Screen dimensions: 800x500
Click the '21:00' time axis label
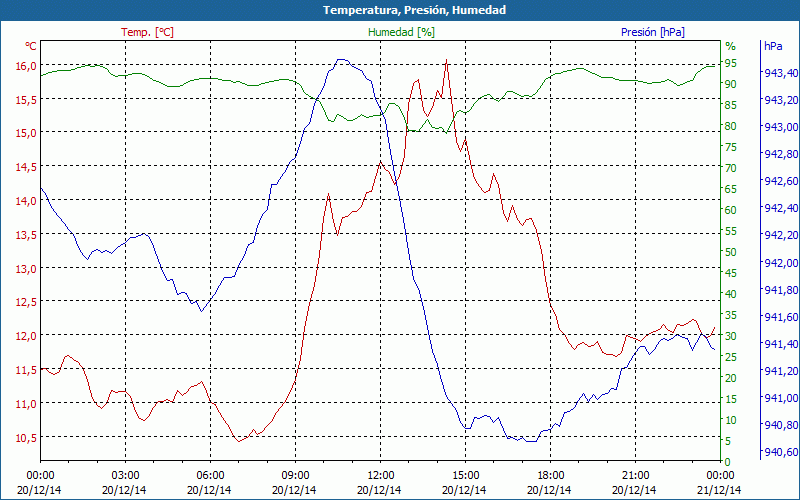pos(636,476)
